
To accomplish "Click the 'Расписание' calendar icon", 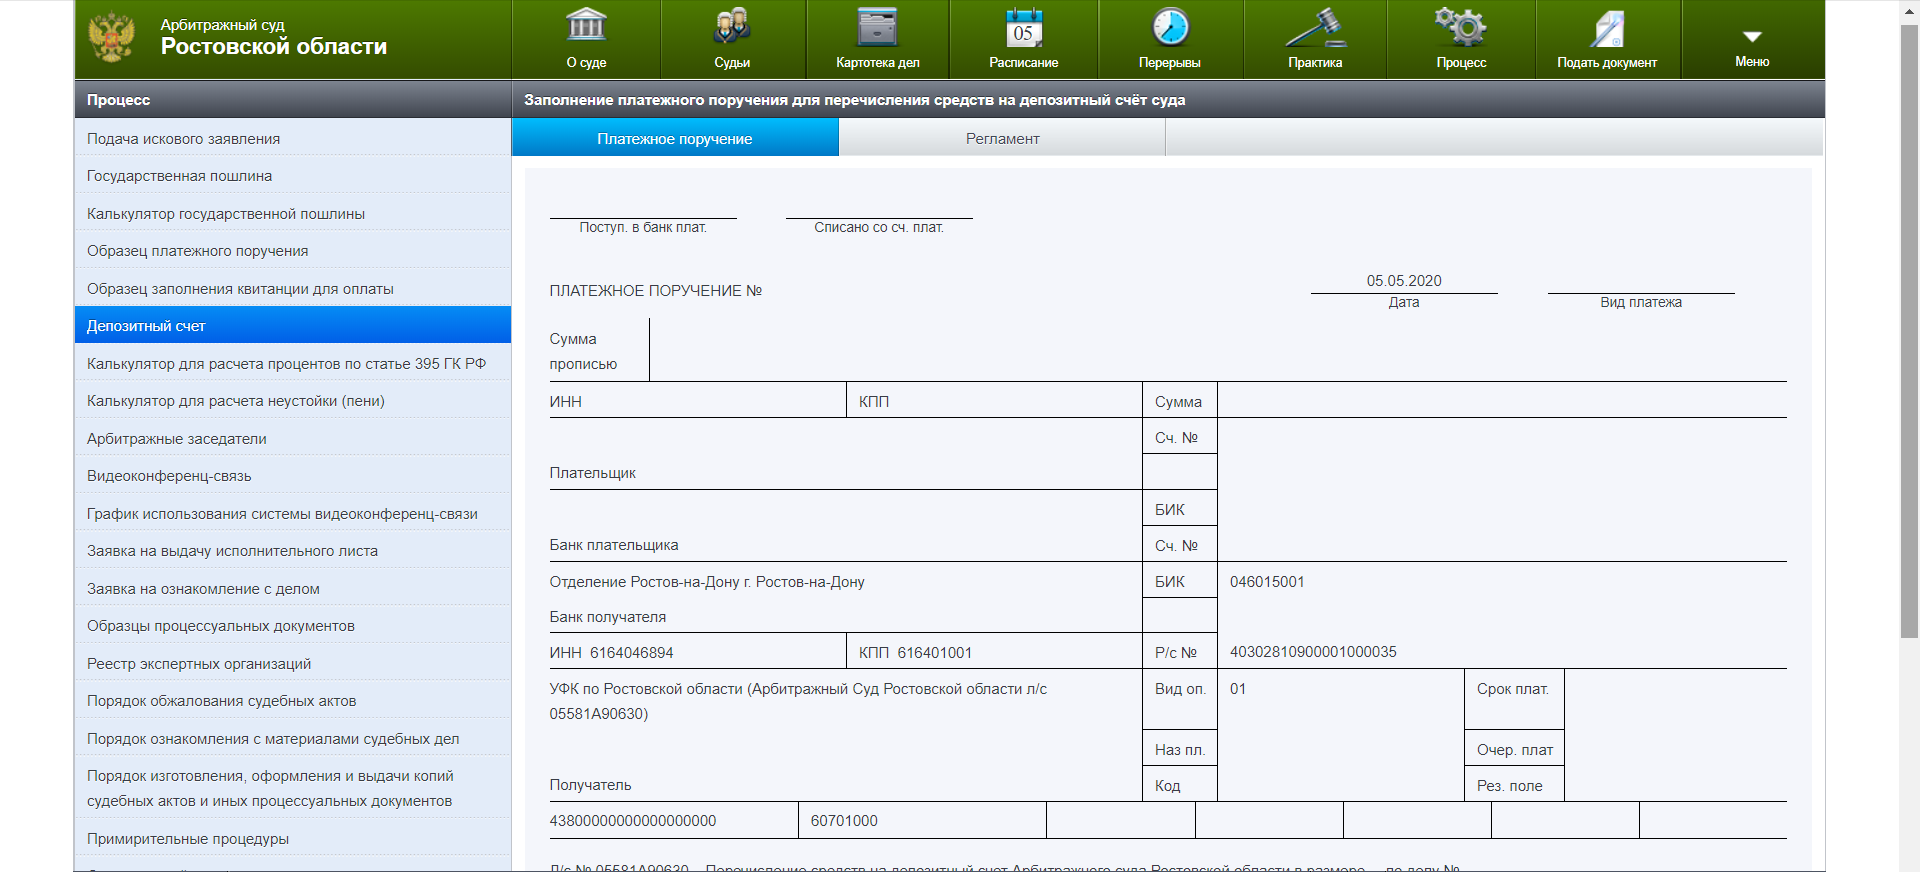I will click(1023, 26).
